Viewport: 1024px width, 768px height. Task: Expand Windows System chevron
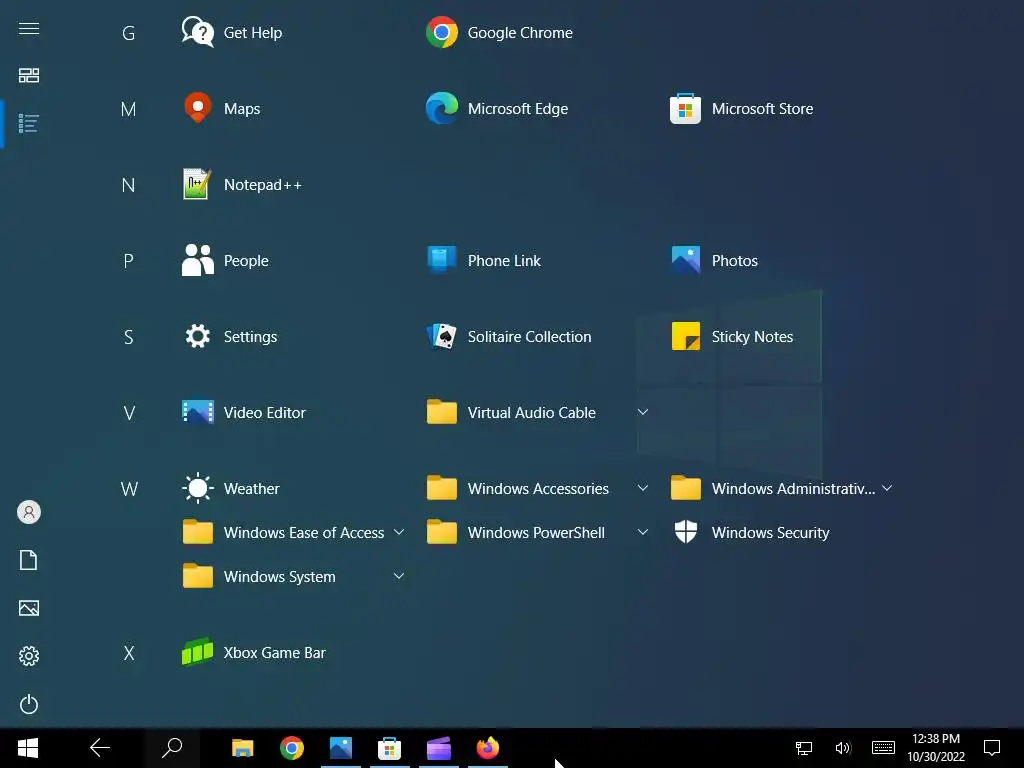pos(398,576)
